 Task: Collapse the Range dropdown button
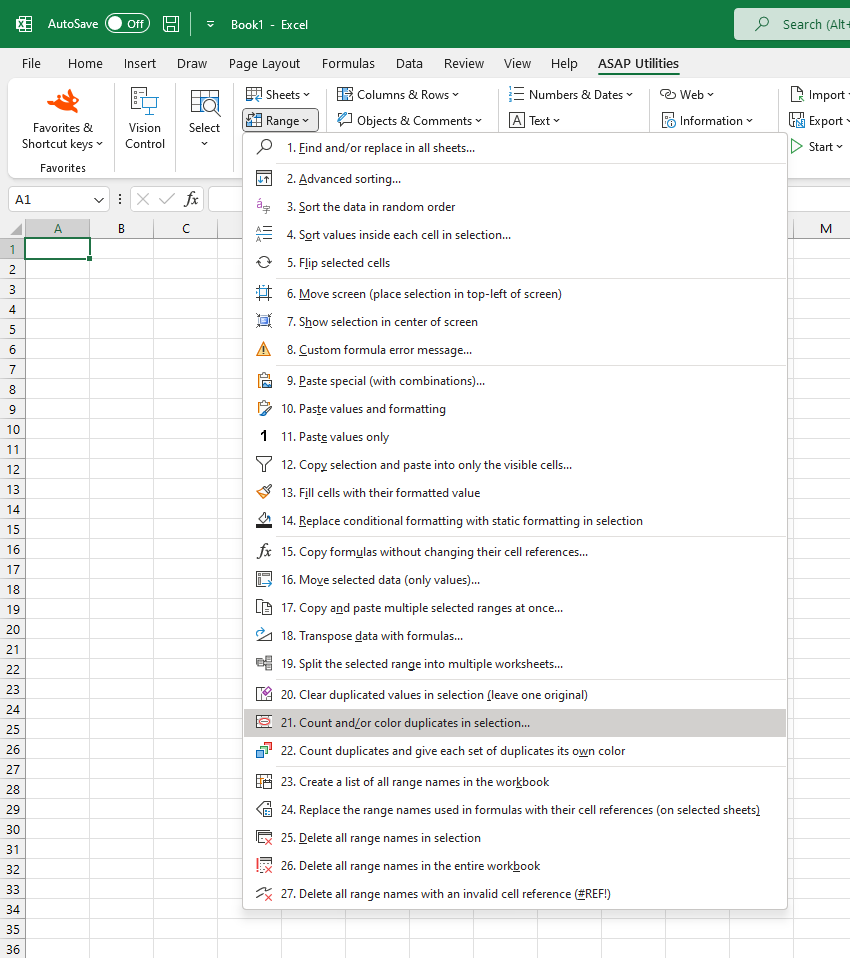click(x=280, y=120)
